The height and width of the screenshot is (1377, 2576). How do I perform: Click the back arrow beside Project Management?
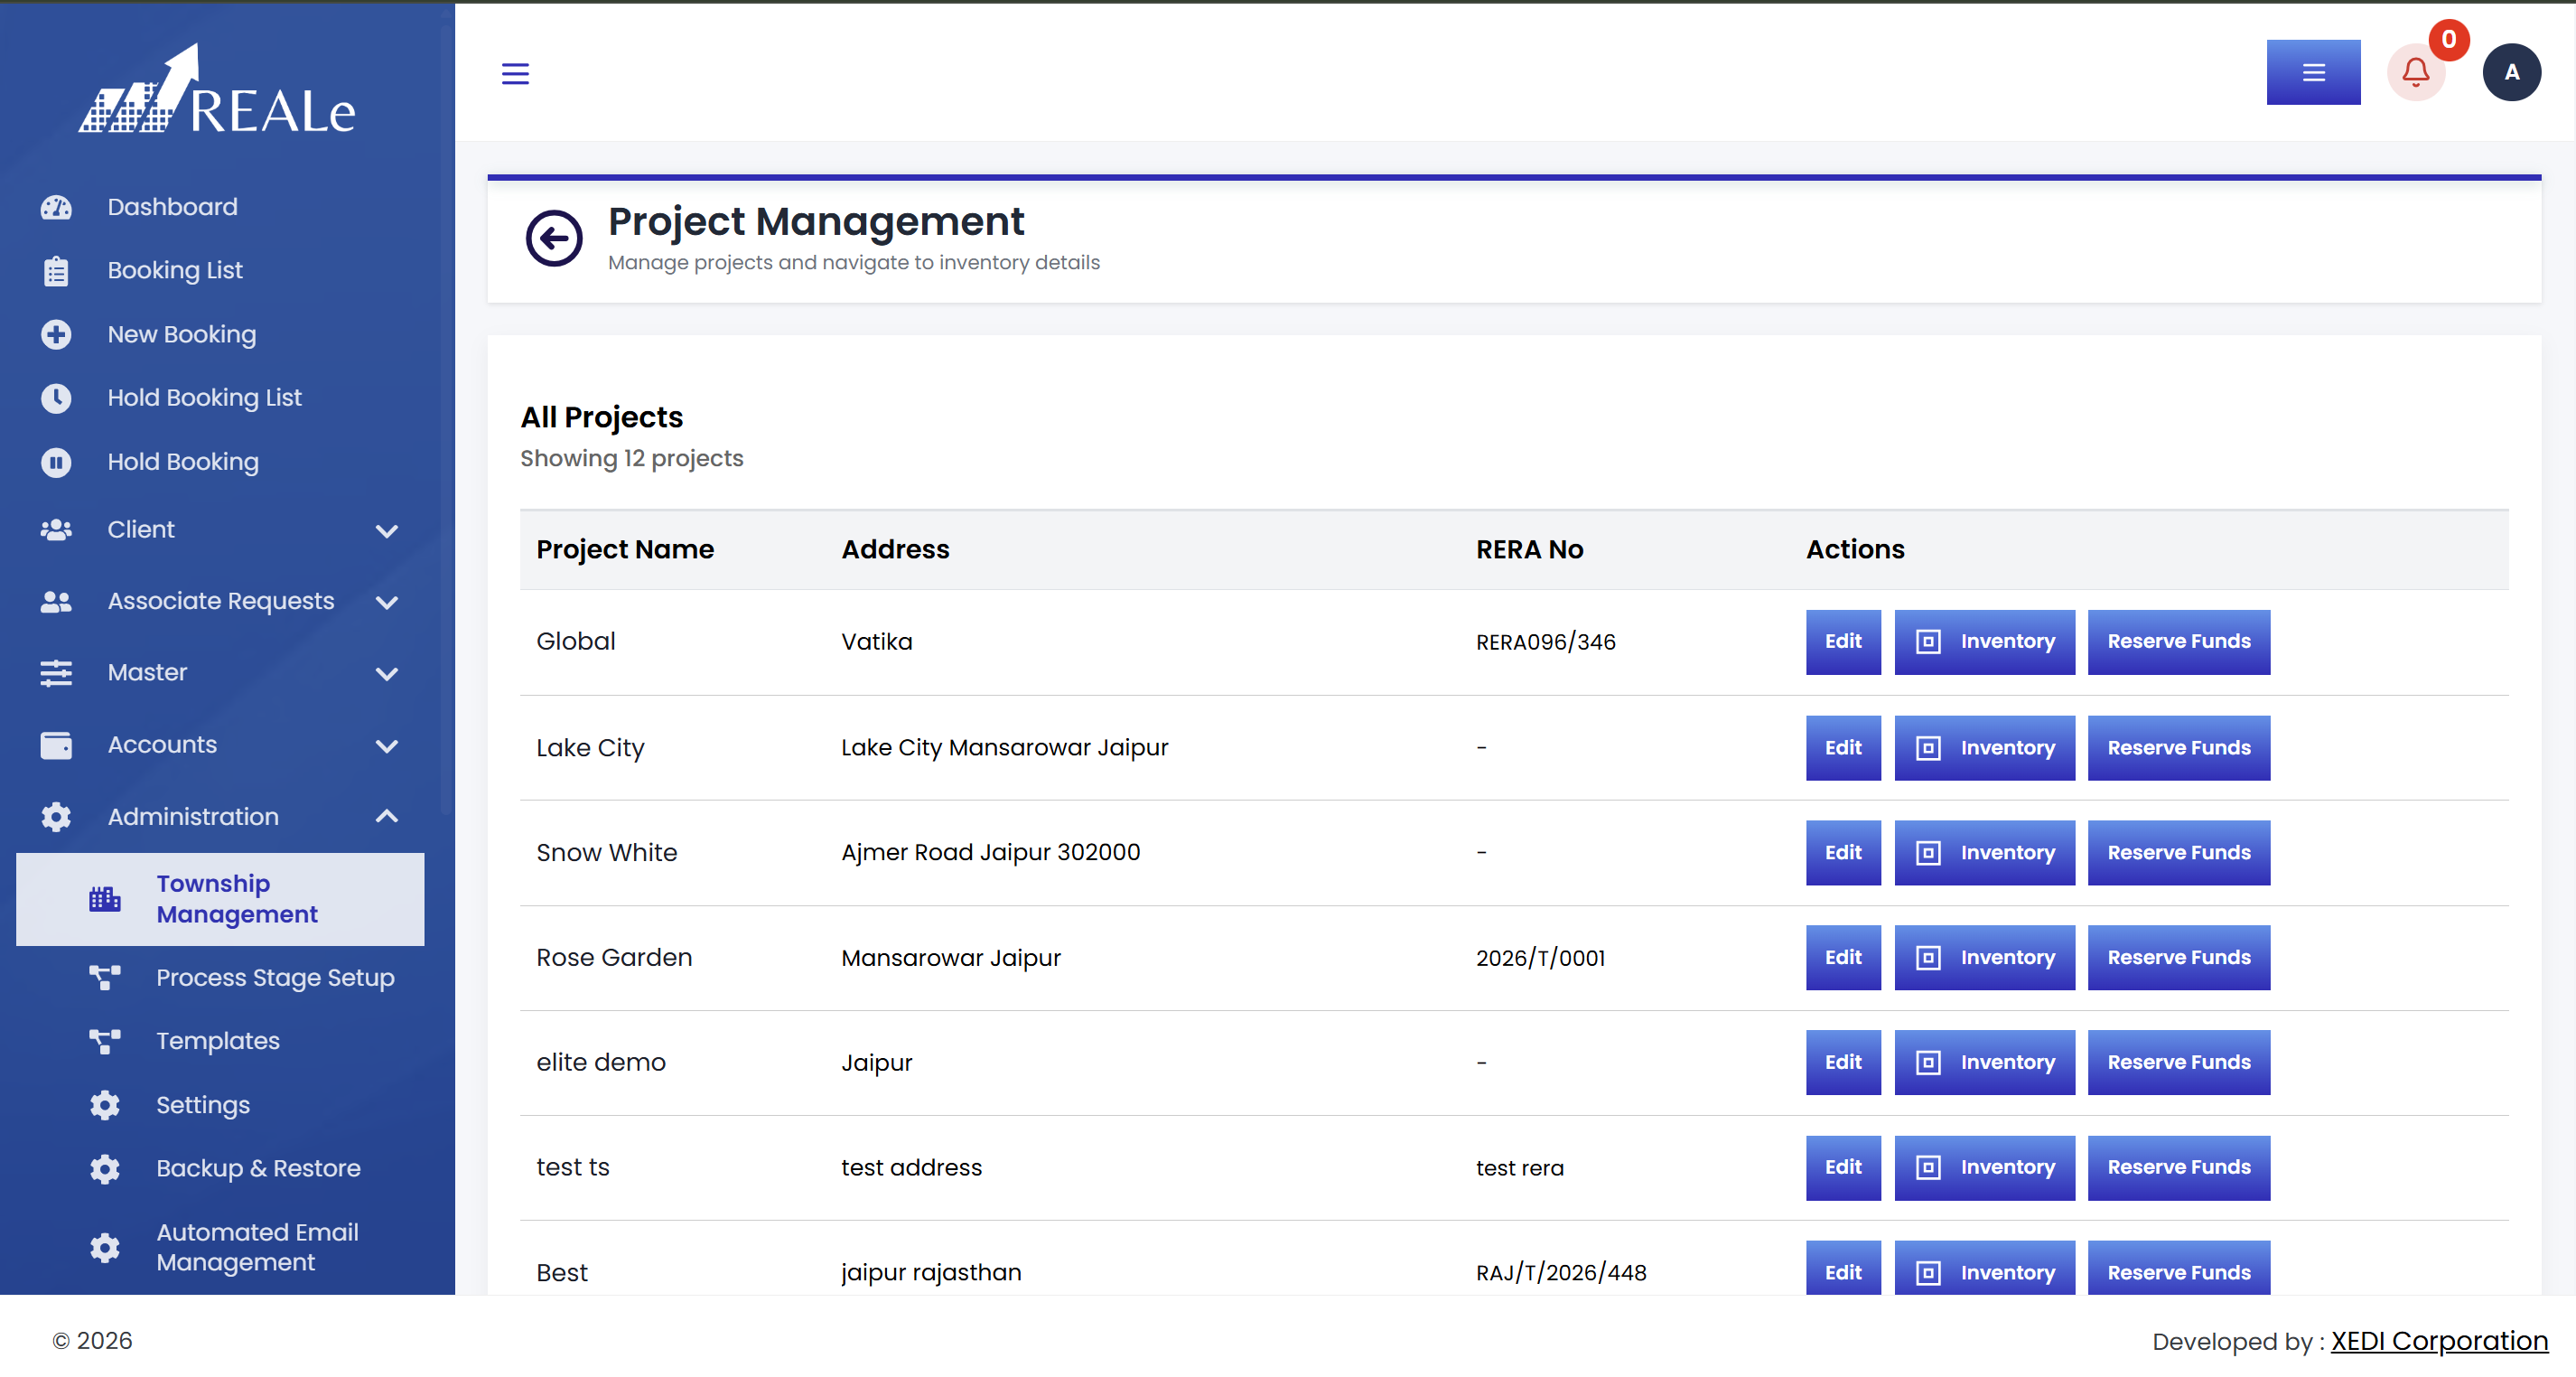coord(554,238)
